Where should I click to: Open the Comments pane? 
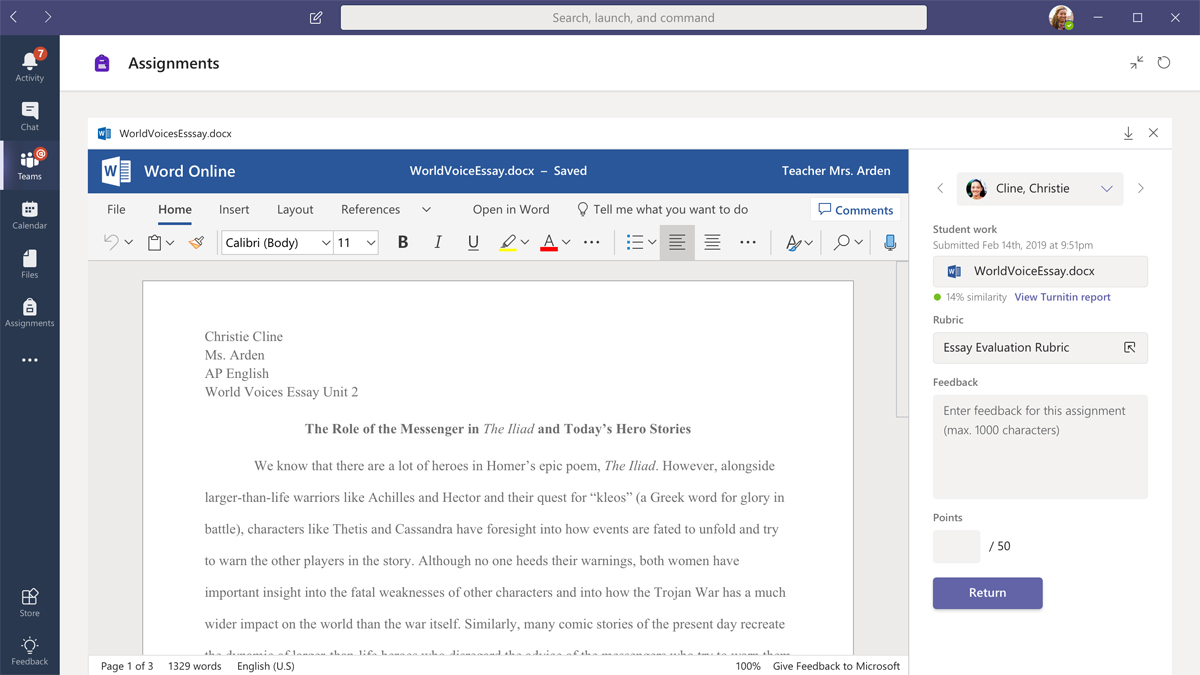point(855,210)
